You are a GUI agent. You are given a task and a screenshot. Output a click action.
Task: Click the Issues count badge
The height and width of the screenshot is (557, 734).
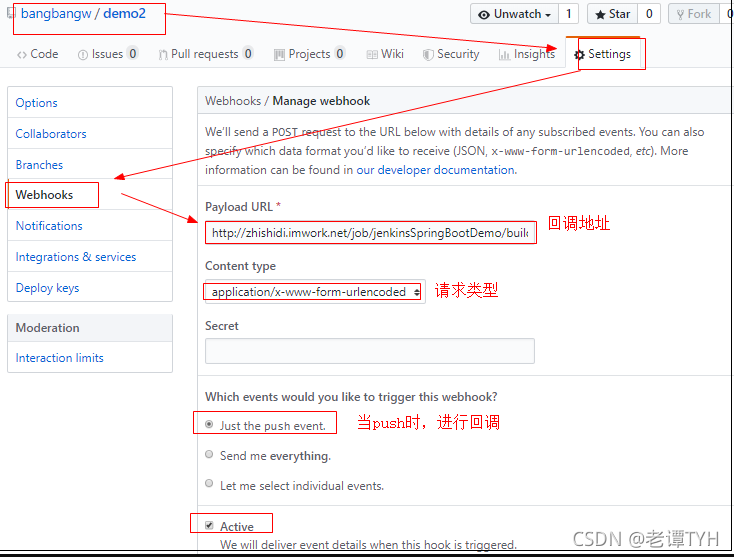coord(133,54)
